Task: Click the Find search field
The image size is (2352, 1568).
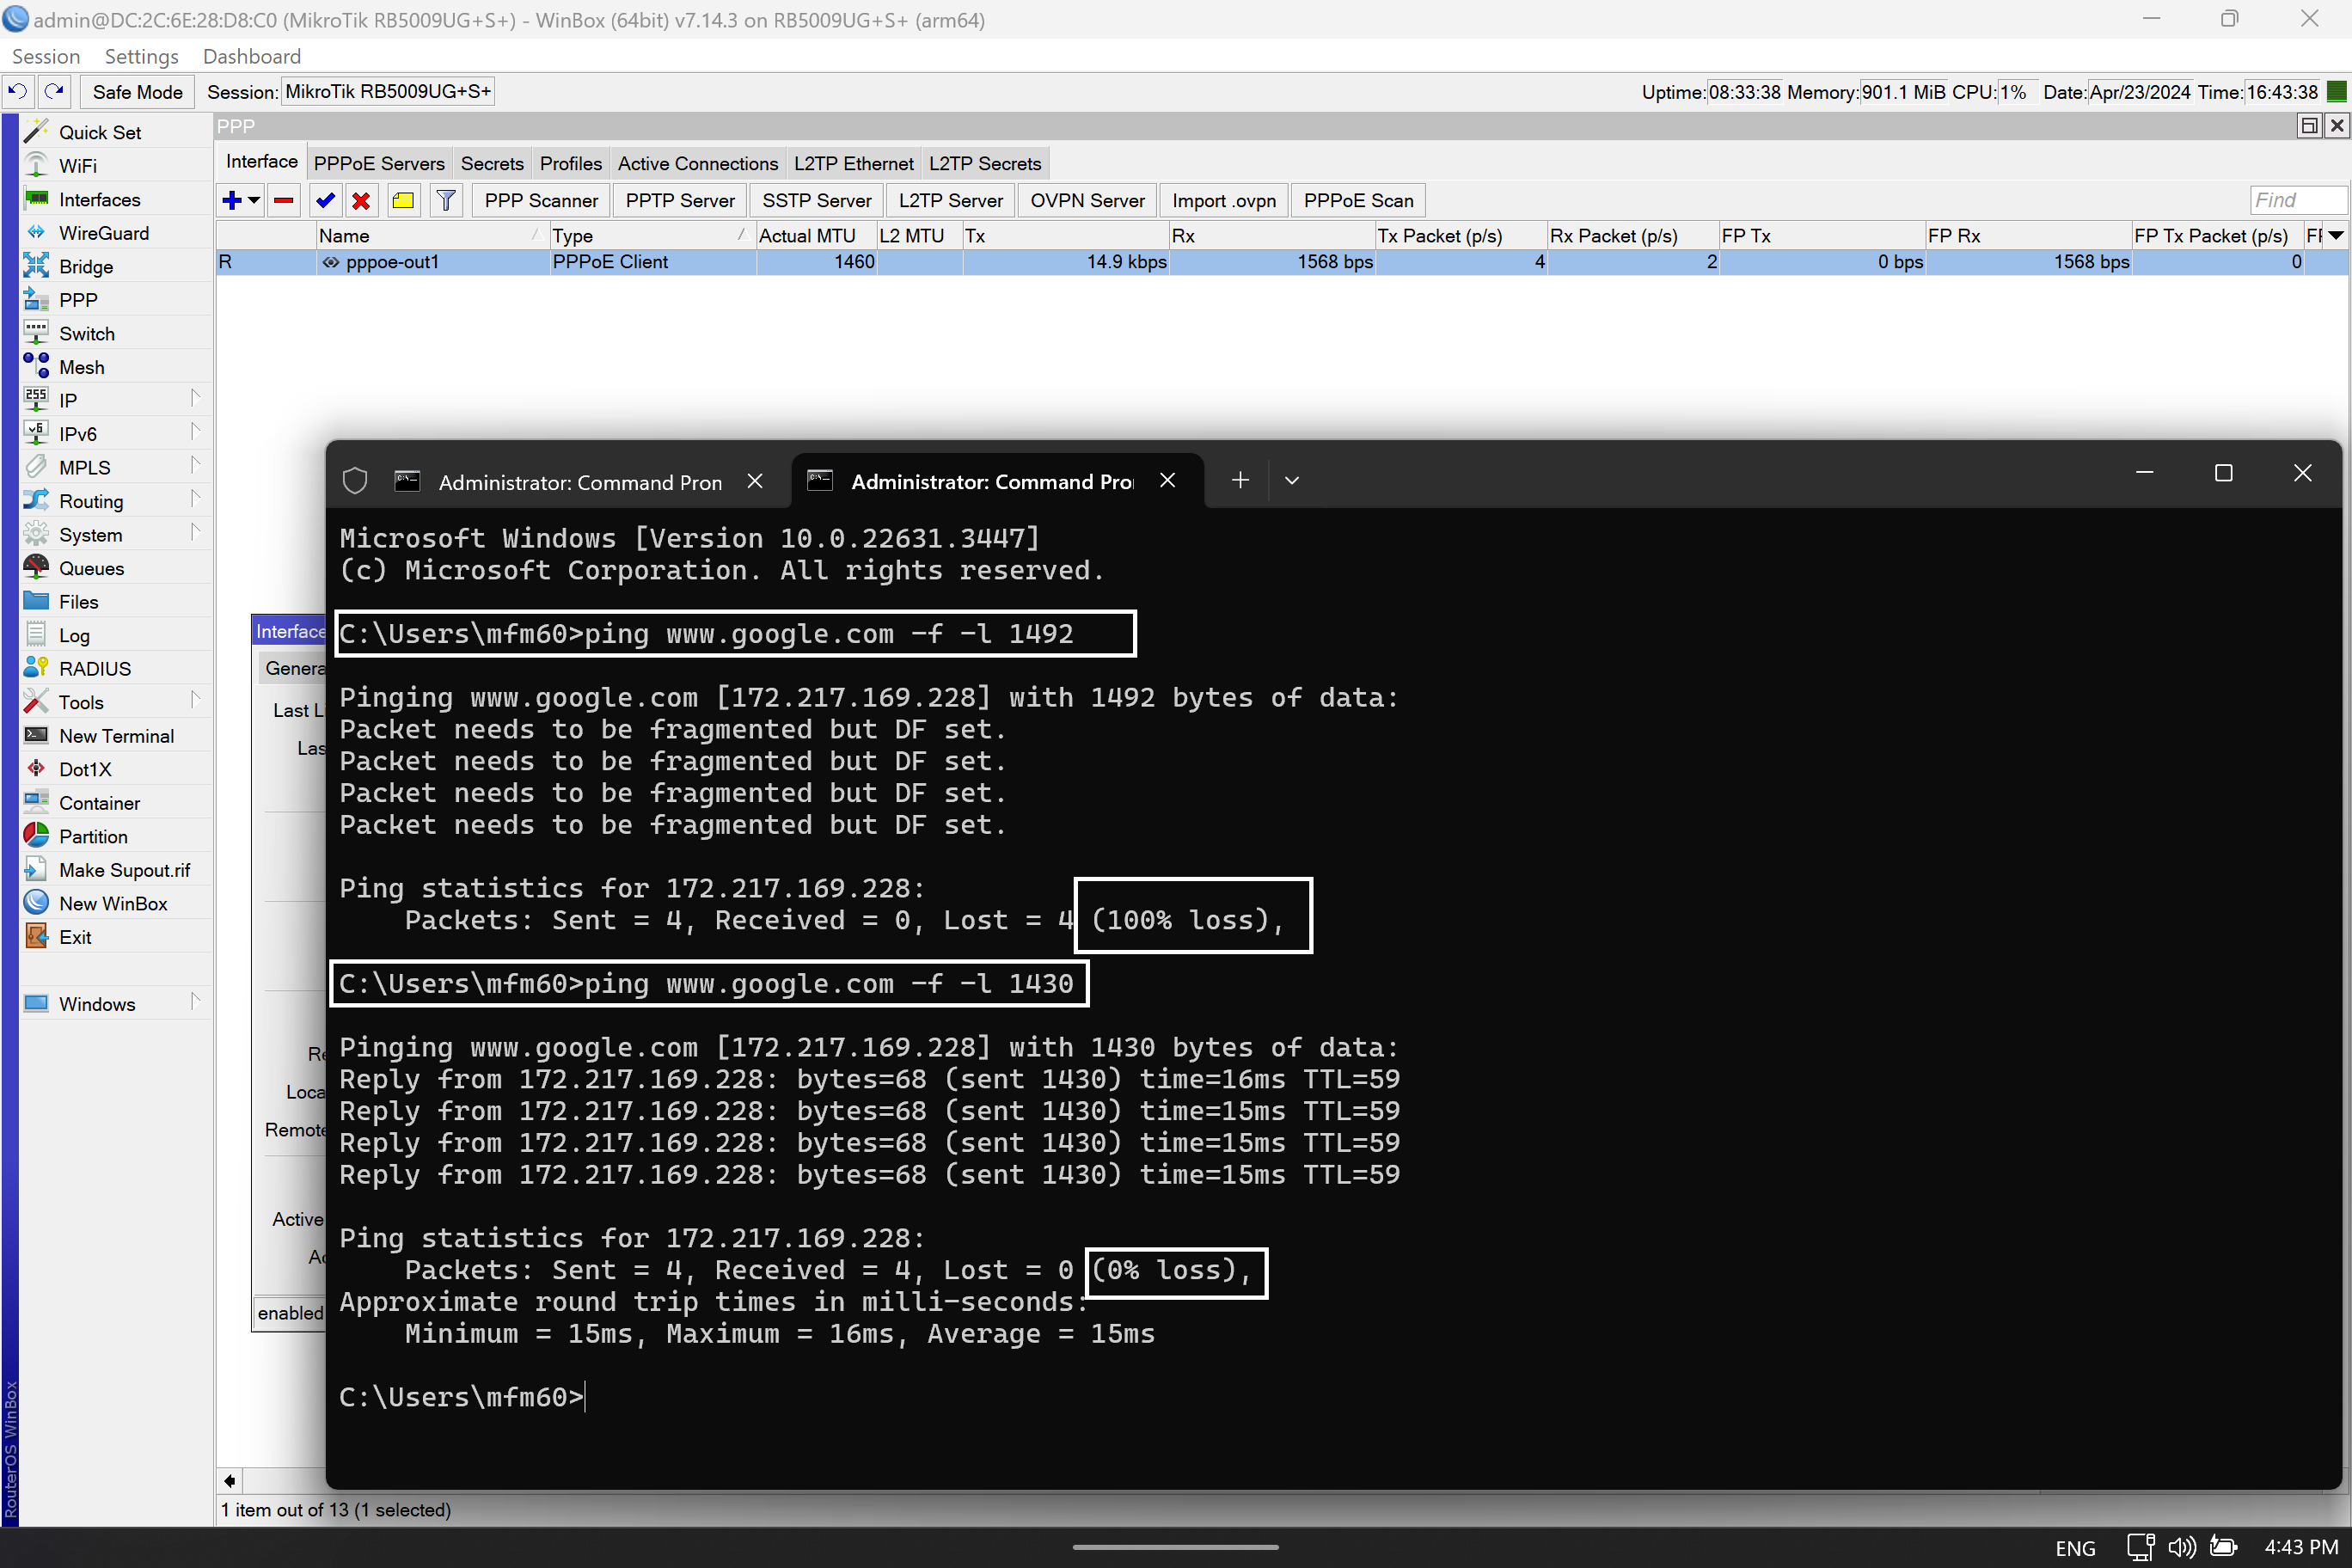Action: pos(2298,200)
